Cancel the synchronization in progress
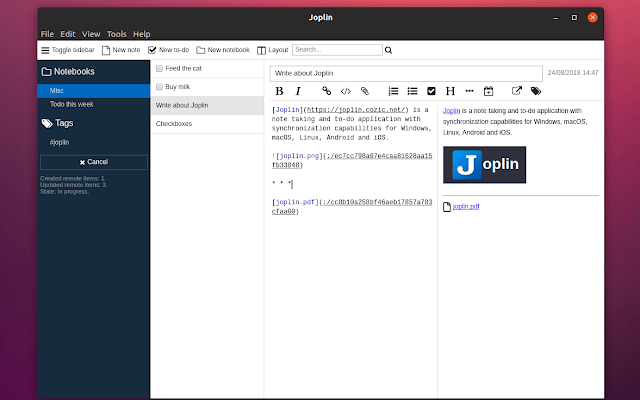Image resolution: width=640 pixels, height=400 pixels. (94, 162)
